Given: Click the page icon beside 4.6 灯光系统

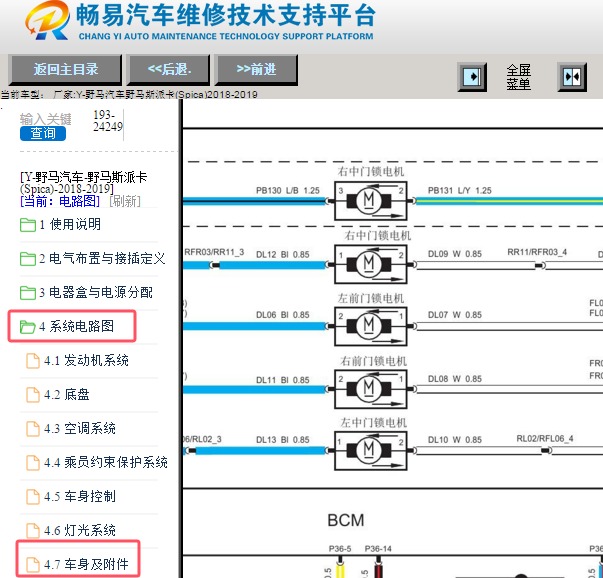Looking at the screenshot, I should (33, 531).
